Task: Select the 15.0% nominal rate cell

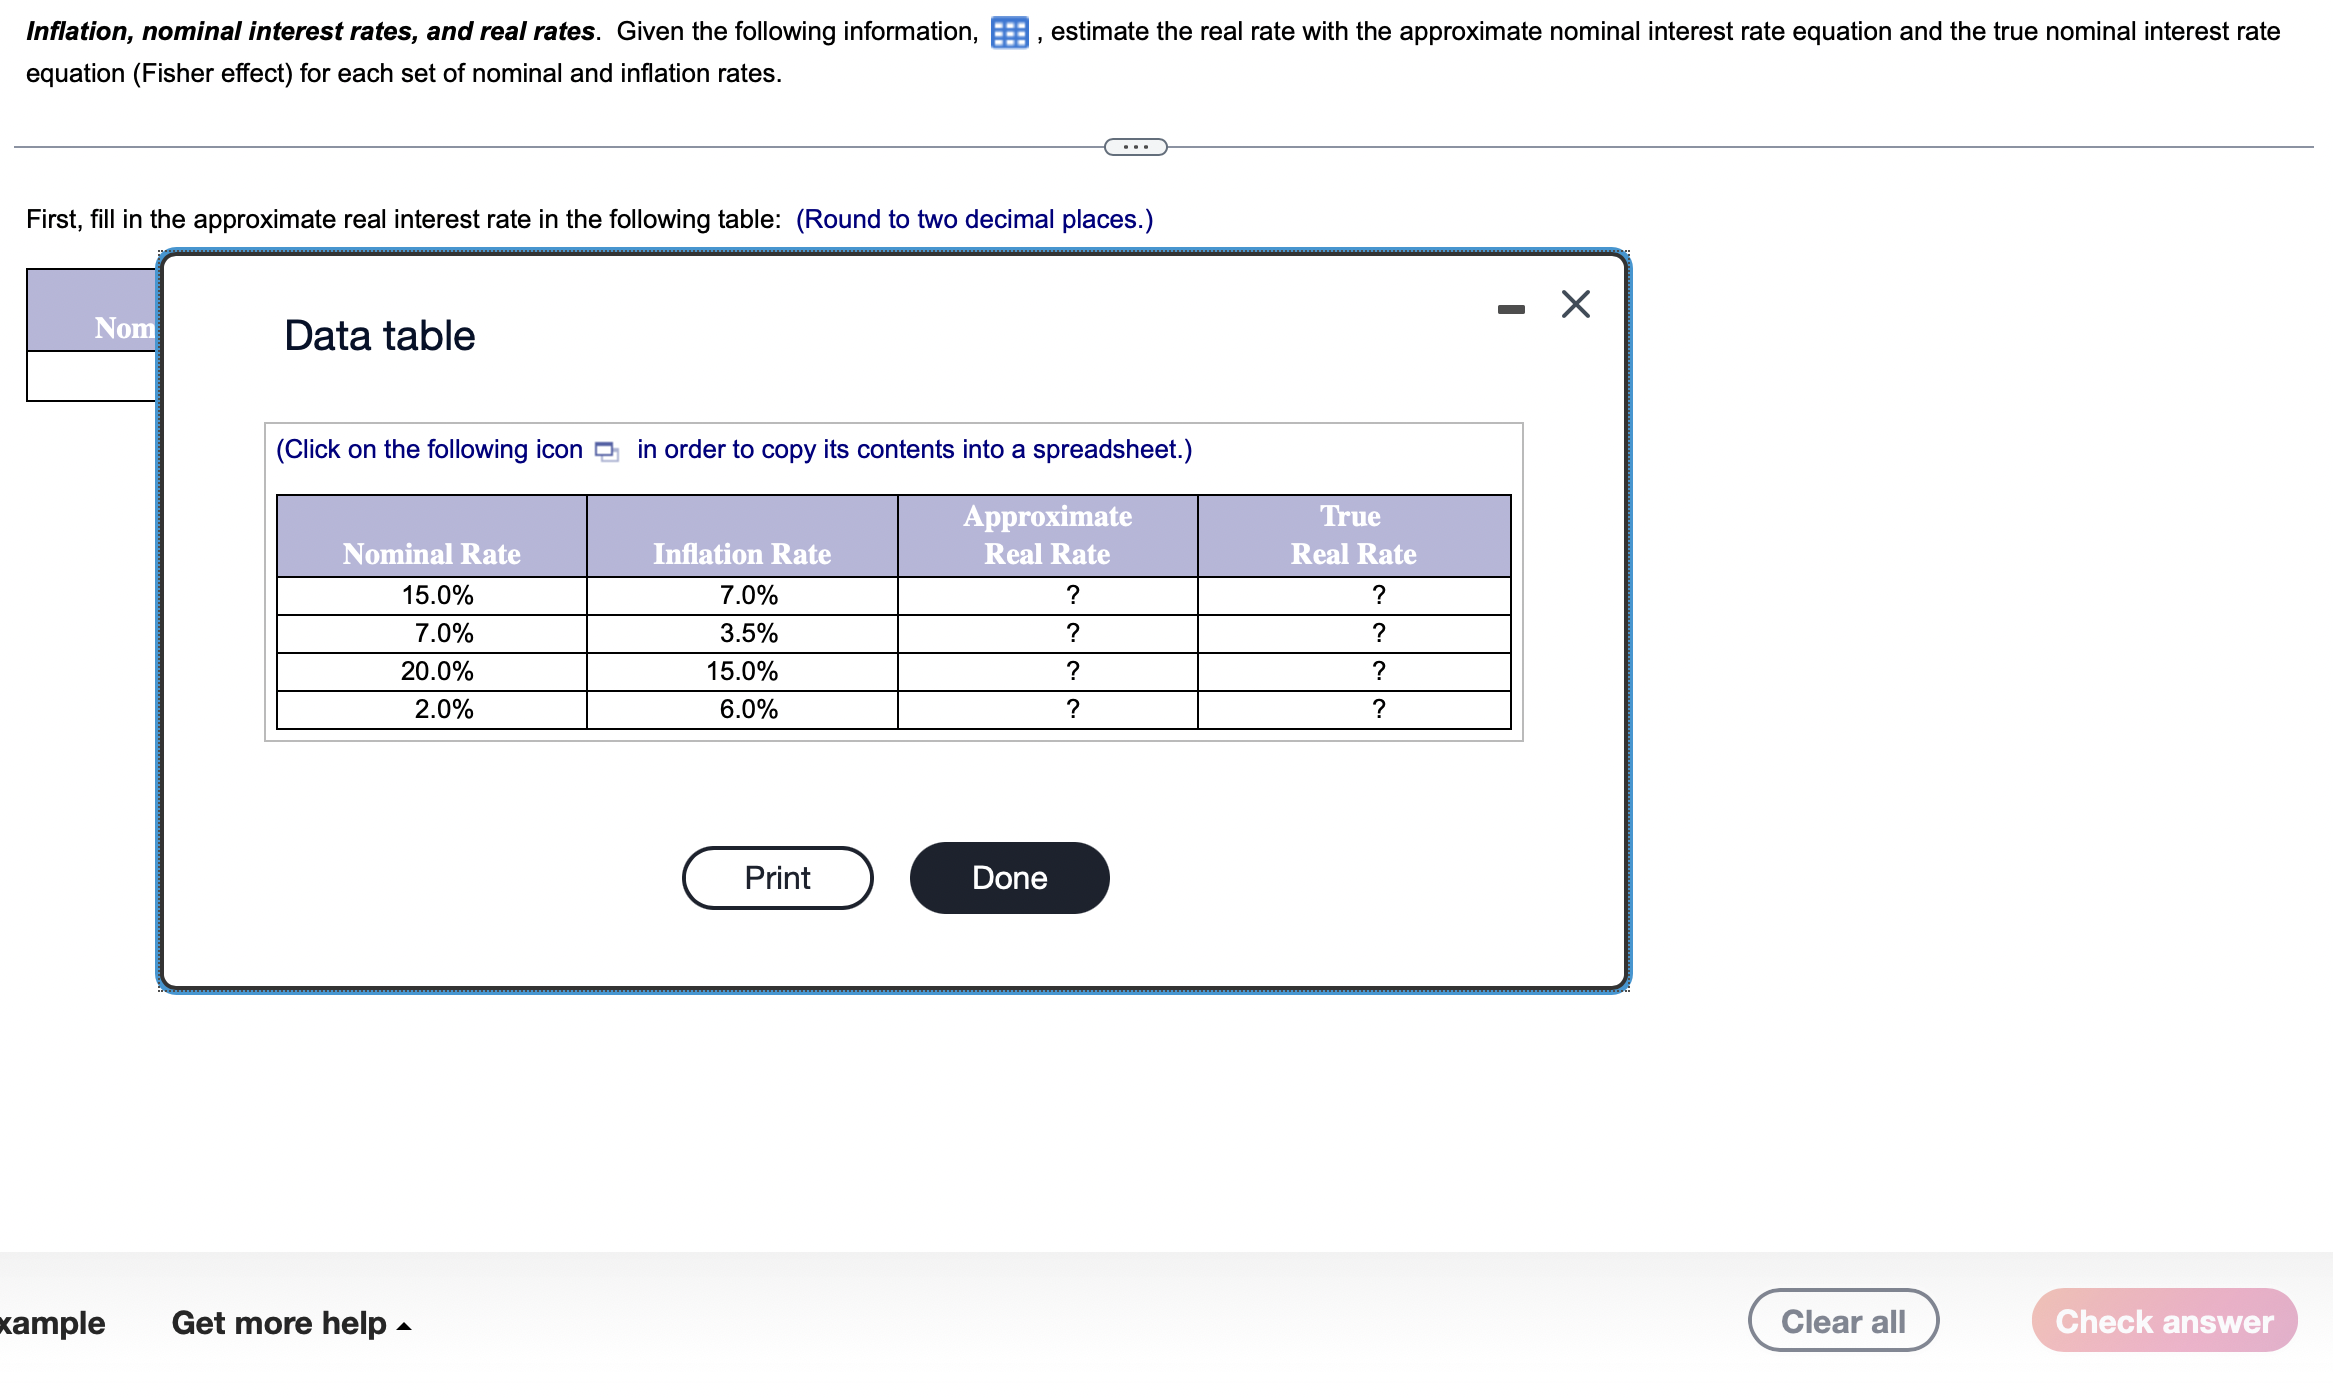Action: (x=437, y=595)
